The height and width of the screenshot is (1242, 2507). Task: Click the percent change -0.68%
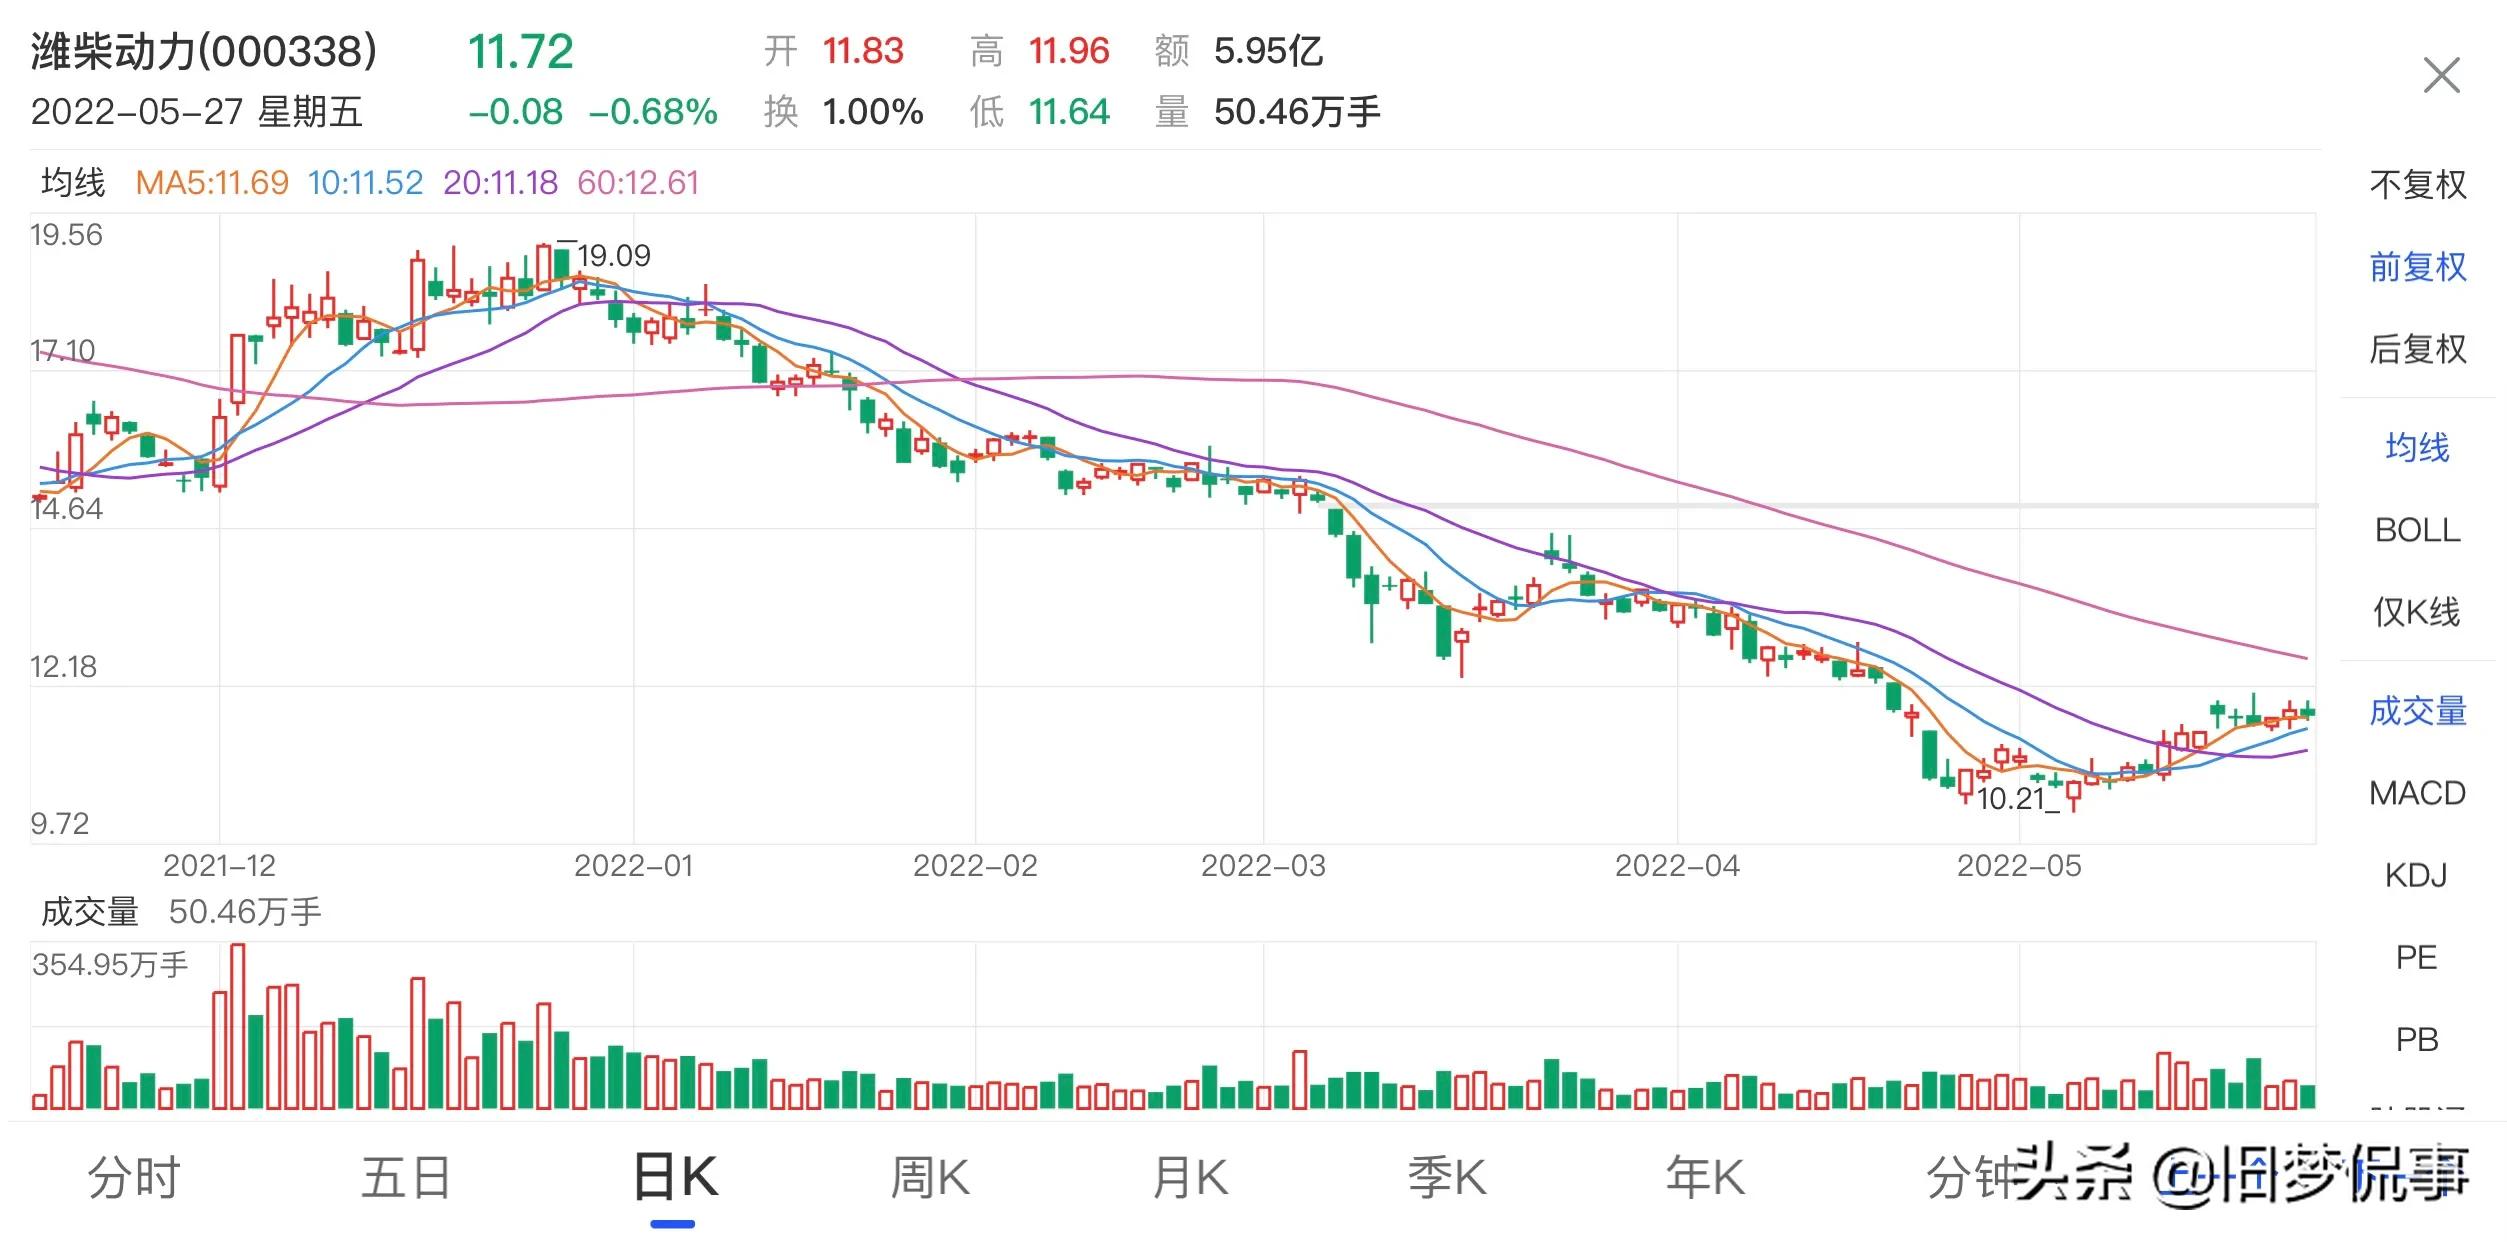point(653,112)
